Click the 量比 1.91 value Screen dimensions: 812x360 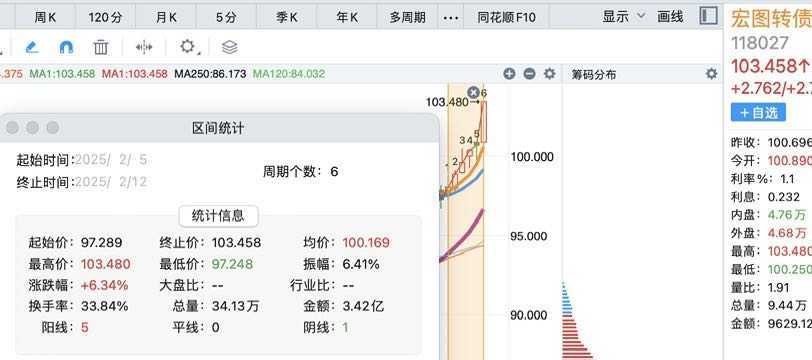point(778,287)
